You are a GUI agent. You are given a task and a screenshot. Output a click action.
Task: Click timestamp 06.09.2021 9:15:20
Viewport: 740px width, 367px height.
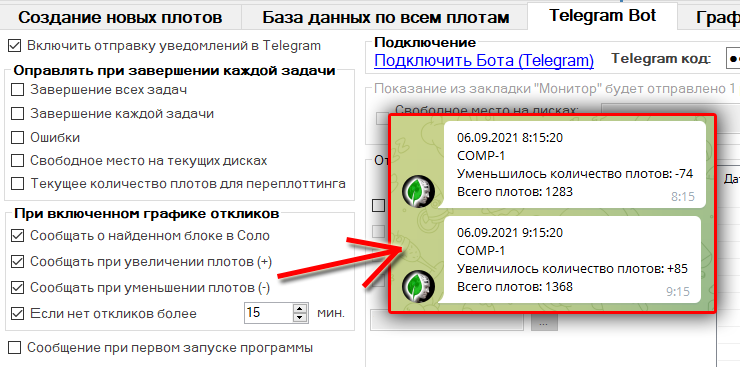(x=510, y=233)
